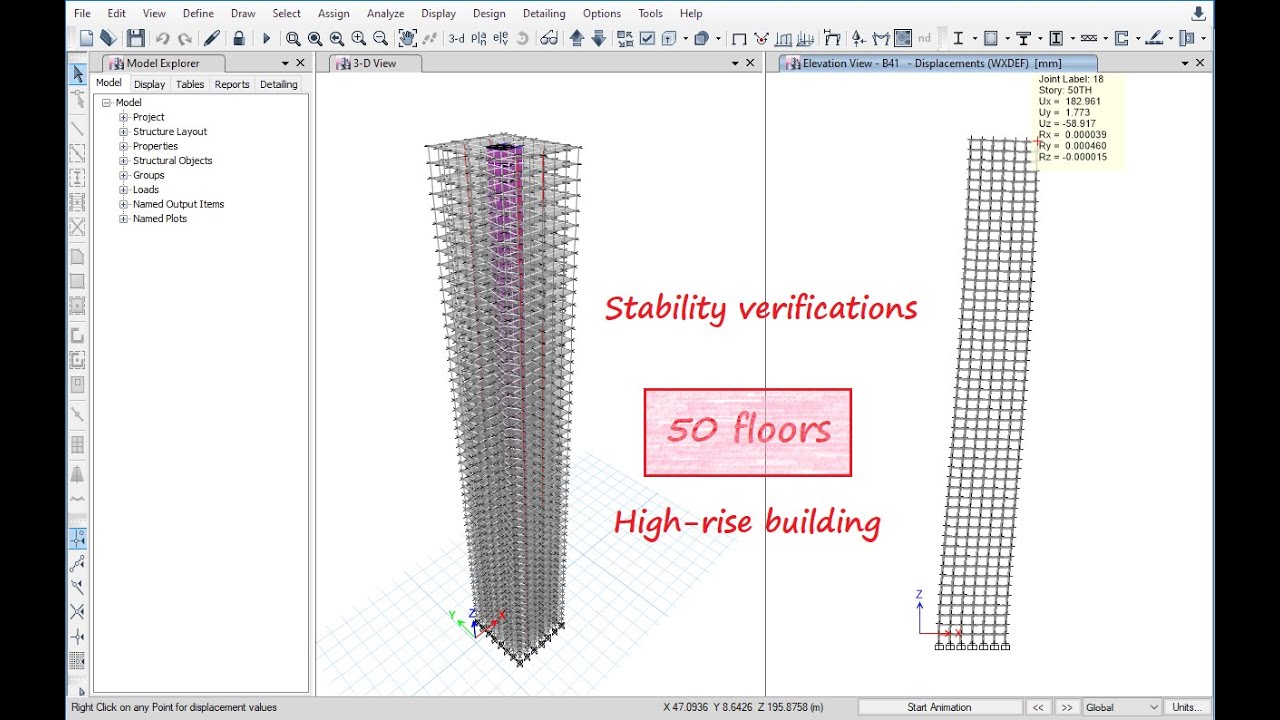Open the Detailing menu
1280x720 pixels.
click(544, 13)
